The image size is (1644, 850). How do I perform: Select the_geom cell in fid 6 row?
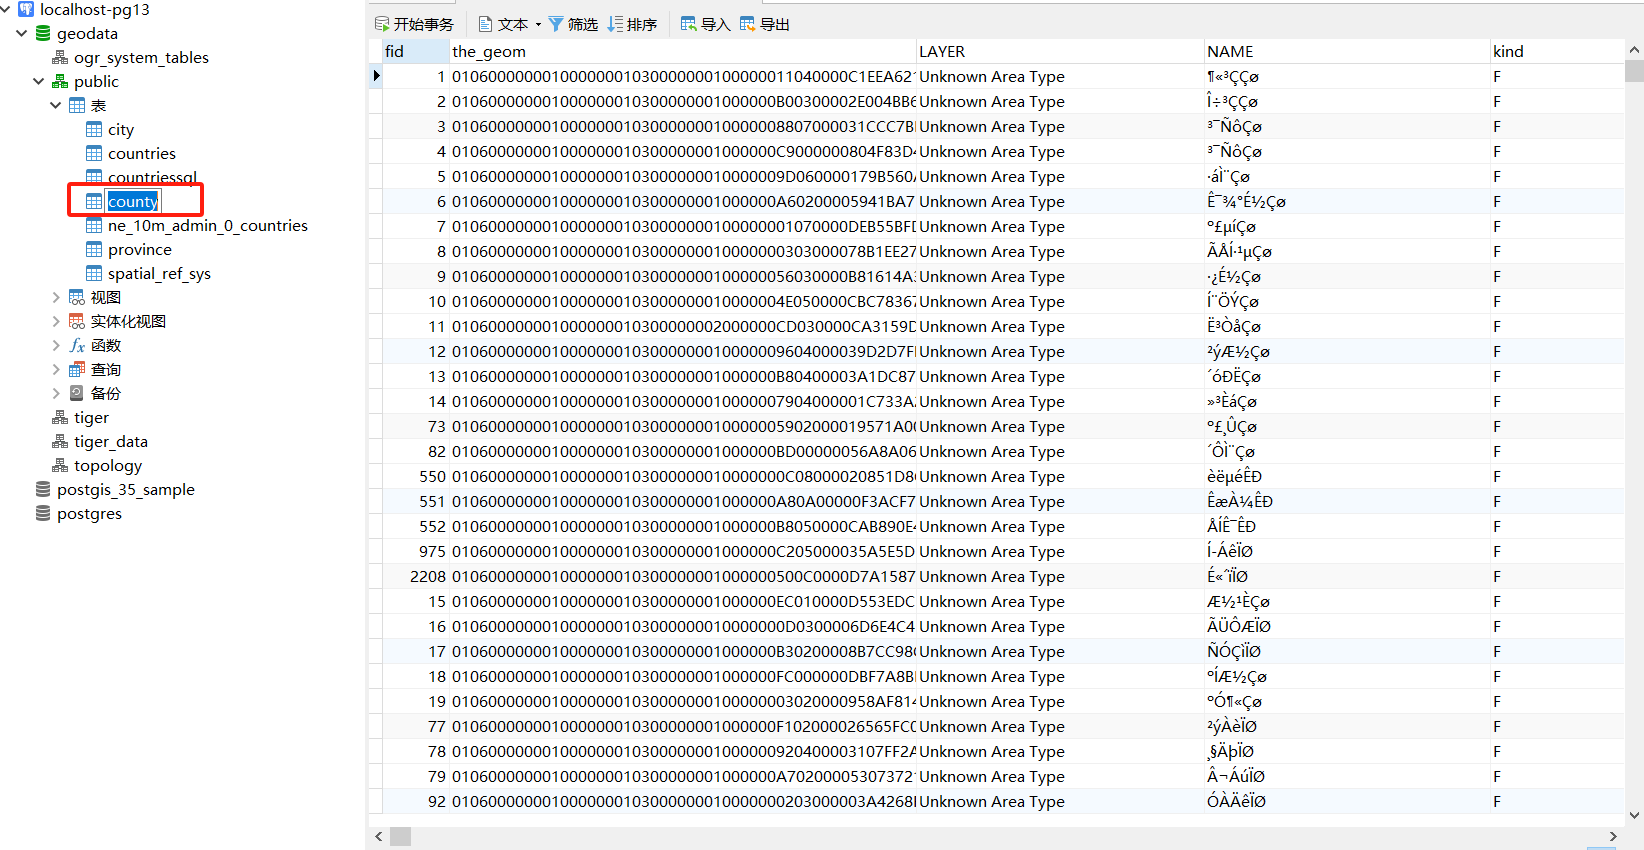tap(682, 201)
